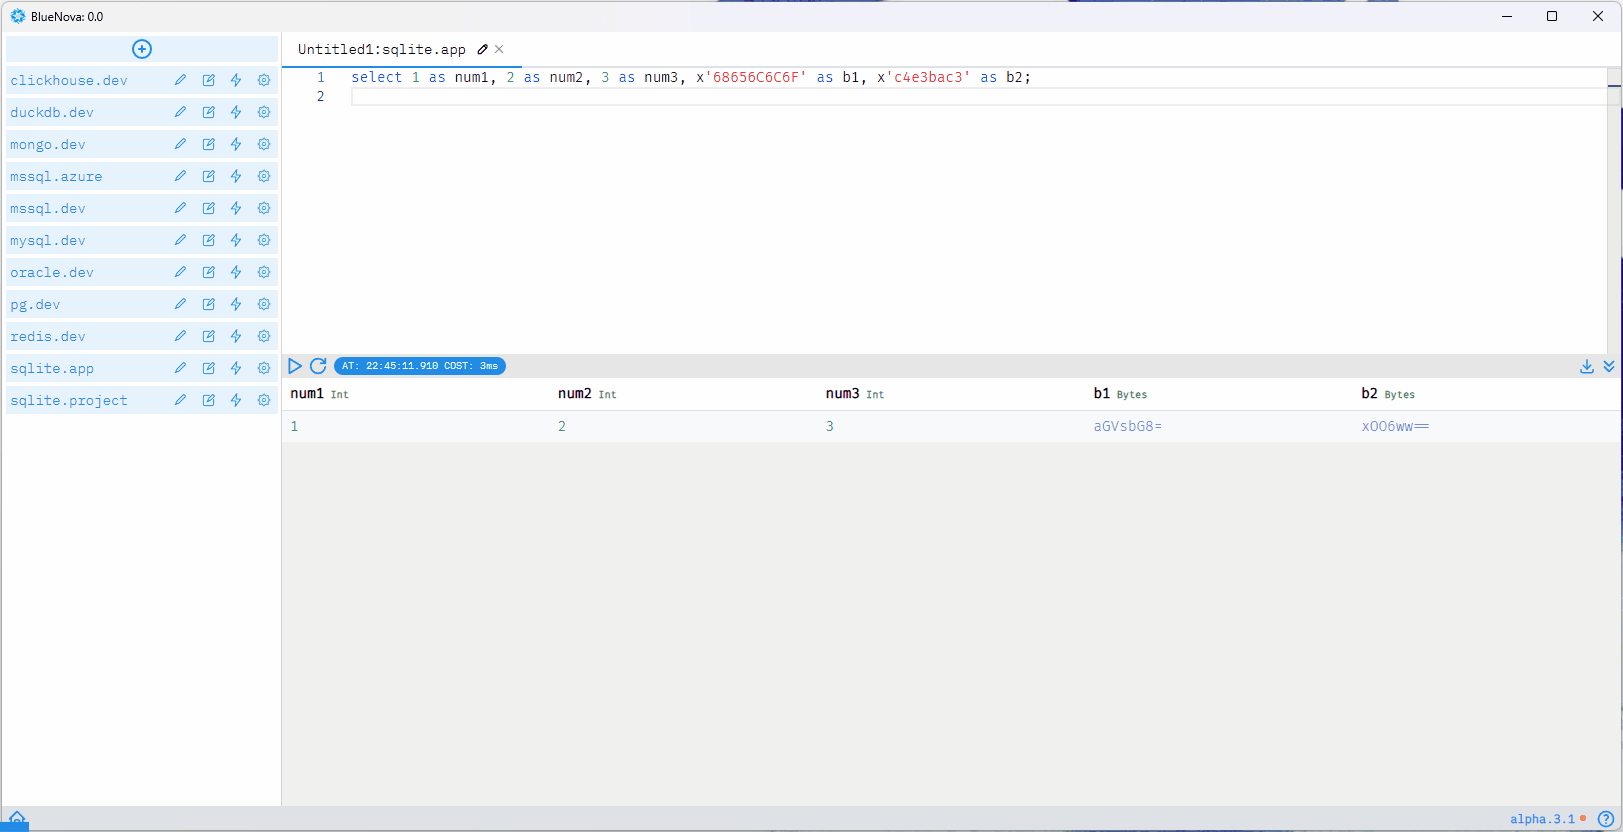Open gear settings for sqlite.app
The image size is (1623, 832).
(x=264, y=368)
